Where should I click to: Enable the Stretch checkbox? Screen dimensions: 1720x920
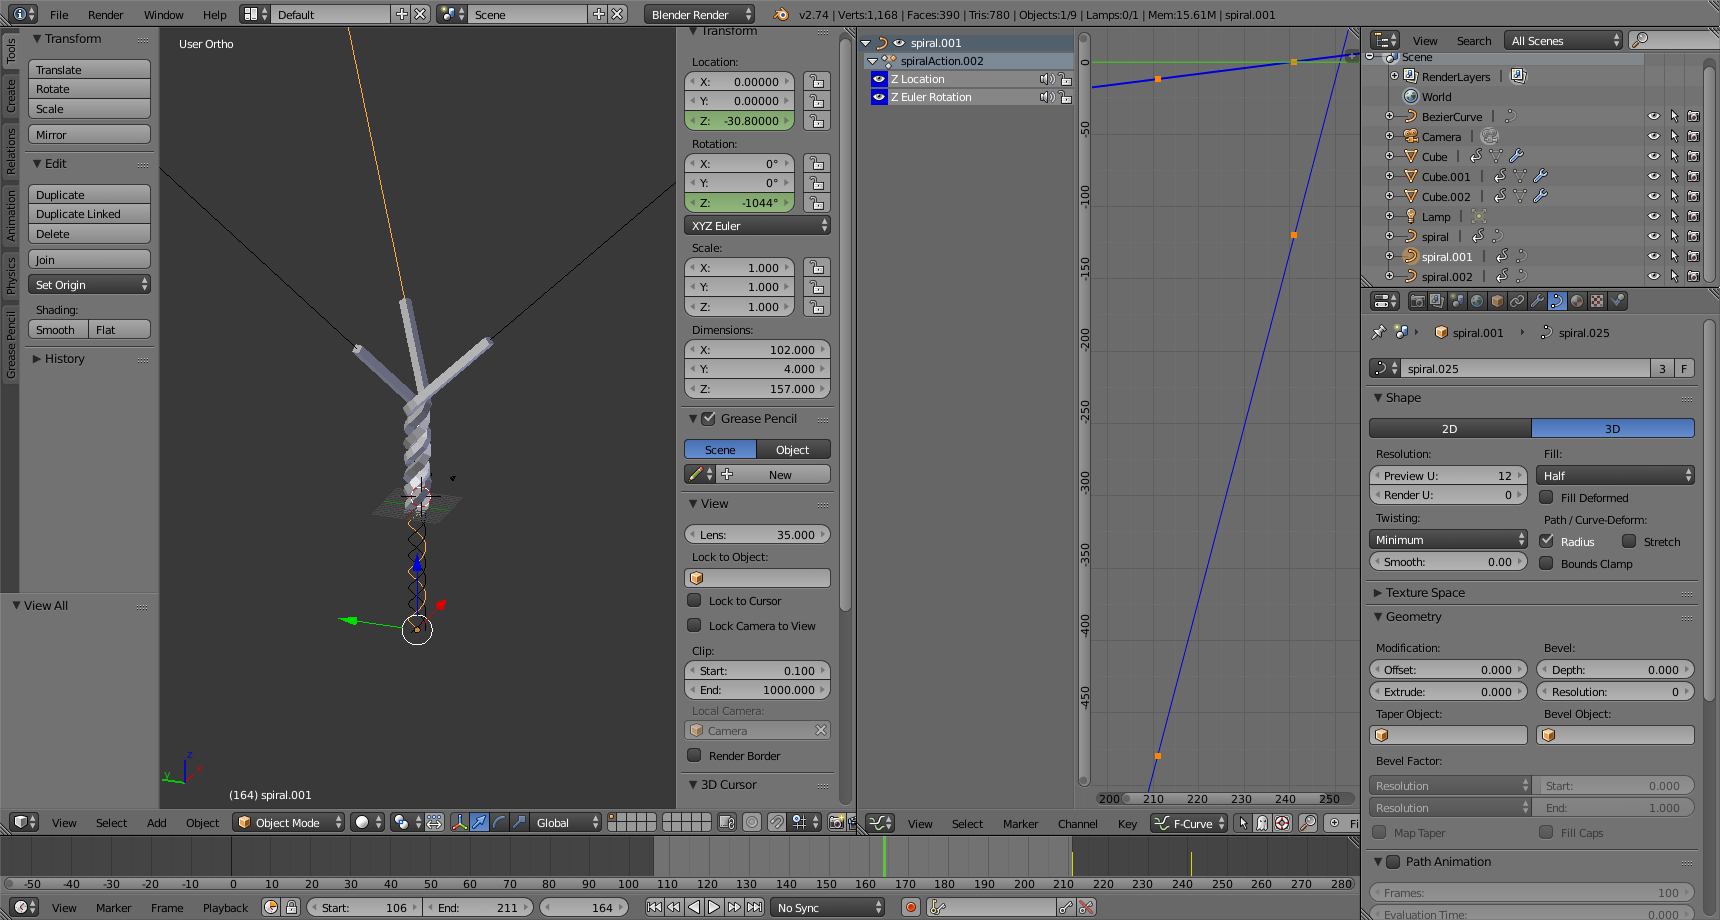pos(1629,541)
